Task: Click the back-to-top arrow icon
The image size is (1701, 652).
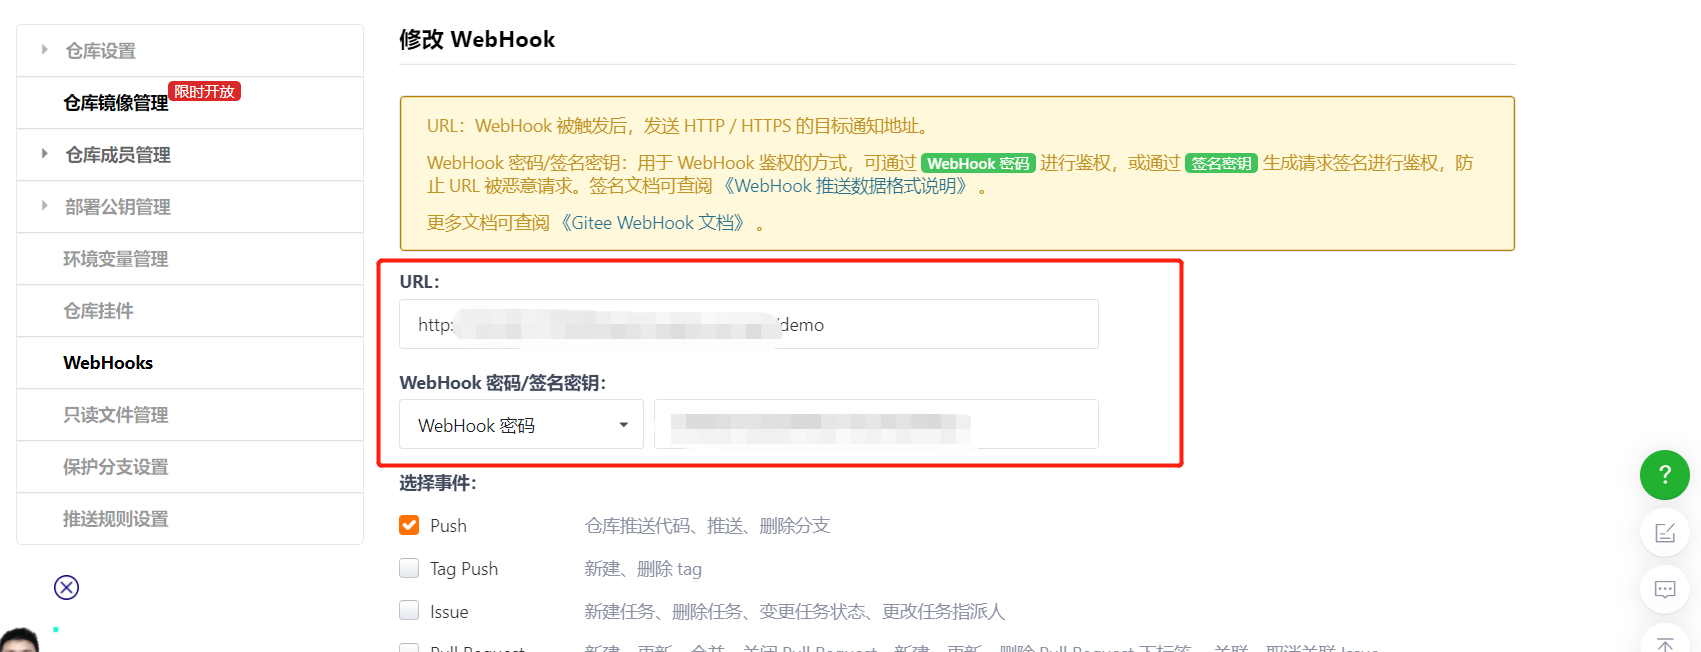Action: 1664,643
